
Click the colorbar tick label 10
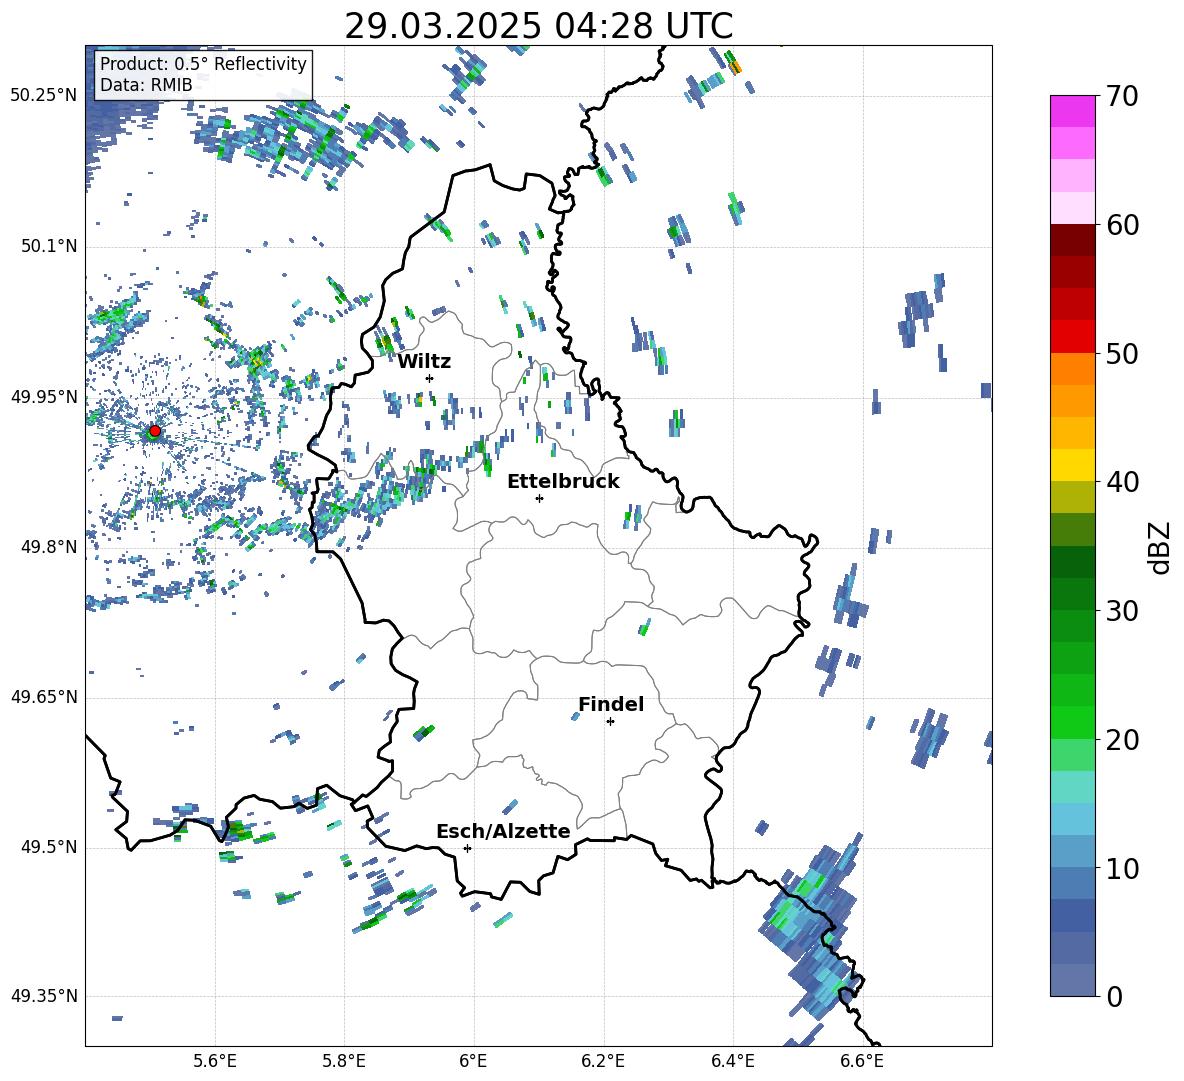pos(1122,868)
